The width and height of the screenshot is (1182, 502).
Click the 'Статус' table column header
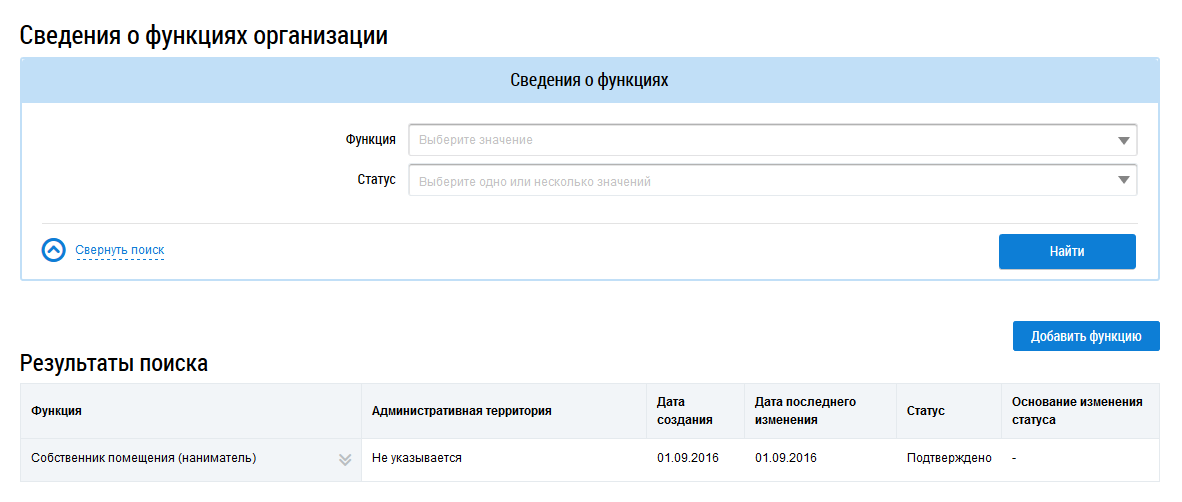925,411
